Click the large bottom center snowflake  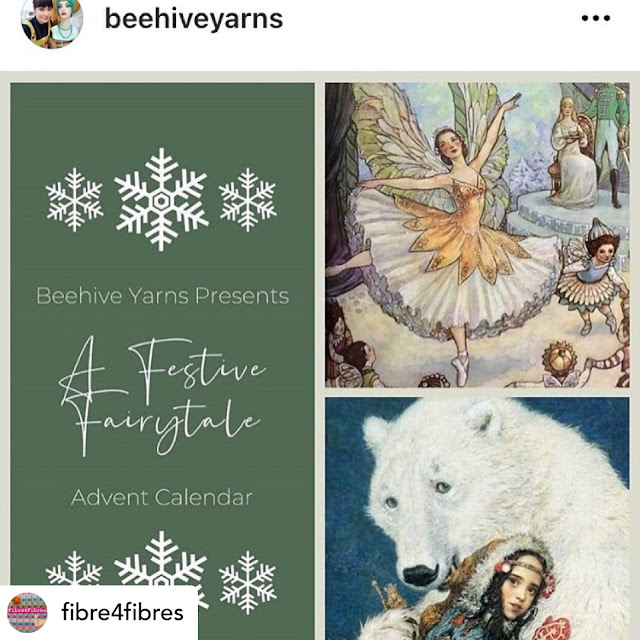162,561
